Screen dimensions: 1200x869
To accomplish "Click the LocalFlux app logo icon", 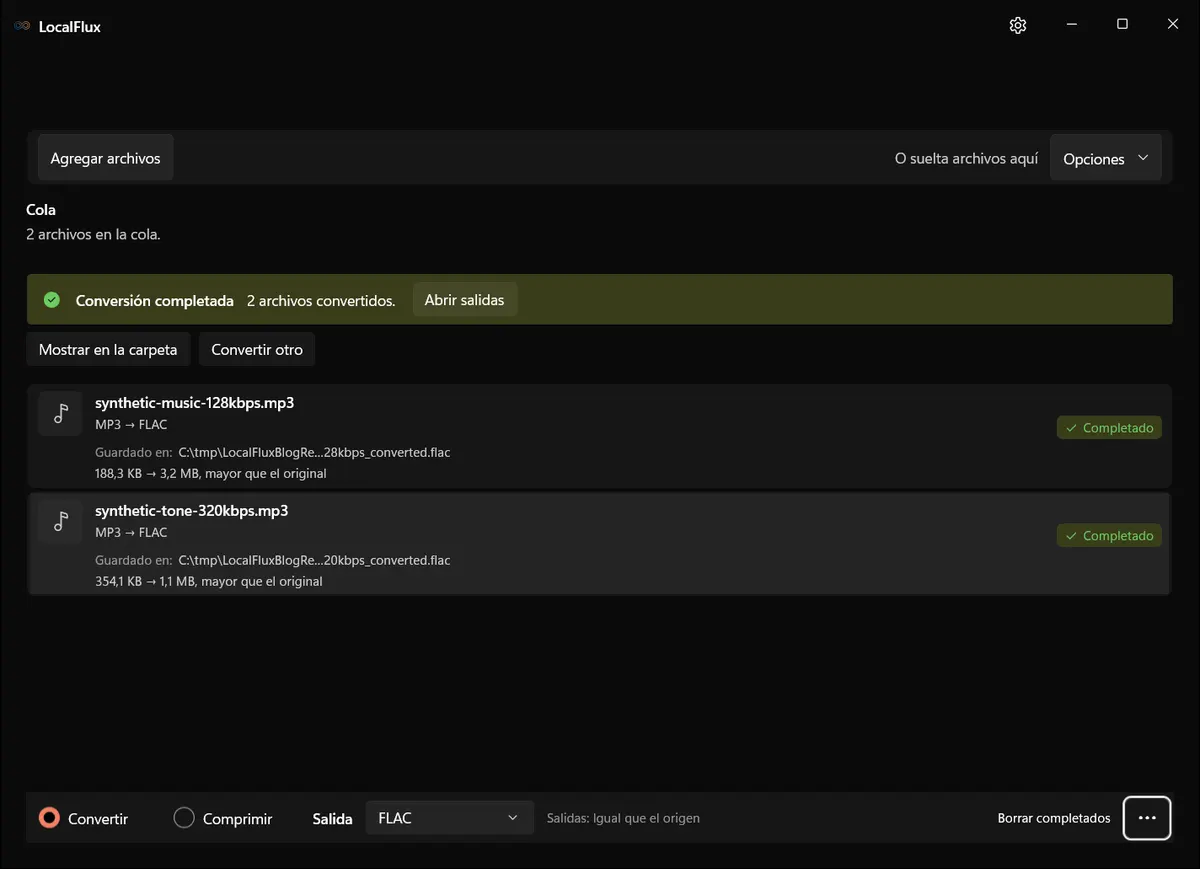I will pos(22,26).
